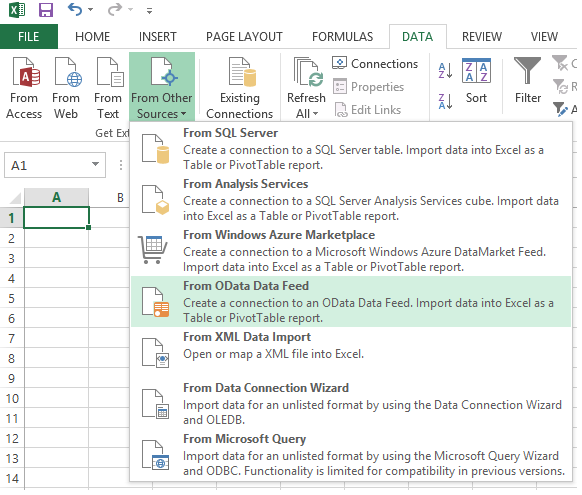Click the Sort A to Z icon
Screen dimensions: 582x495
point(446,71)
